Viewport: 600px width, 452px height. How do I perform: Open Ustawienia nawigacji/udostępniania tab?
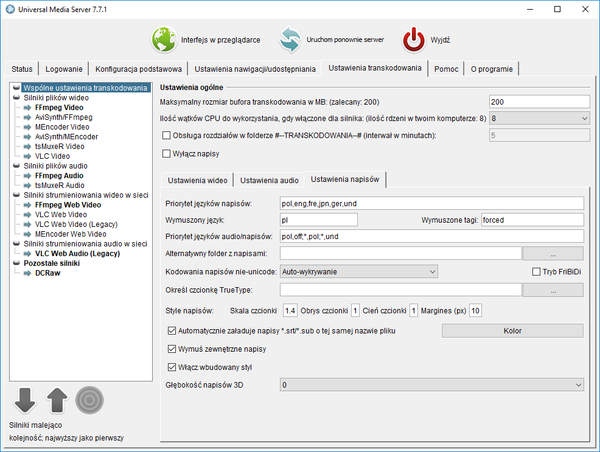[x=255, y=69]
